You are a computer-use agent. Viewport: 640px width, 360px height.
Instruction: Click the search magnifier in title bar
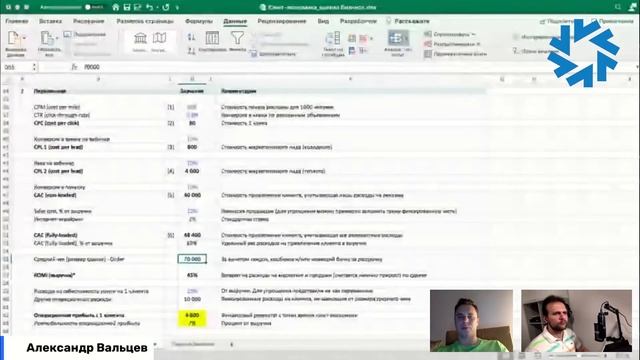click(x=618, y=7)
